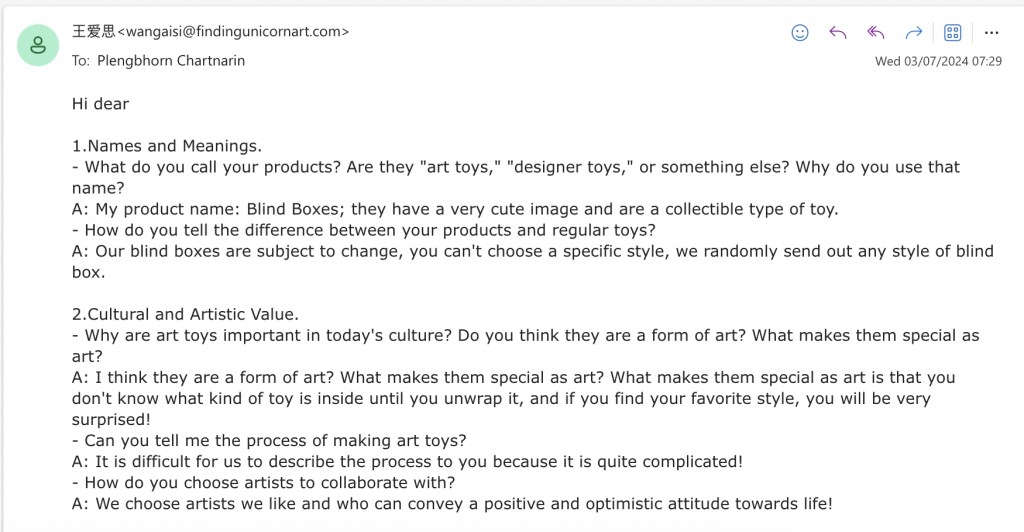Click heading '2.Cultural and Artistic Value.'
Image resolution: width=1024 pixels, height=532 pixels.
tap(185, 314)
